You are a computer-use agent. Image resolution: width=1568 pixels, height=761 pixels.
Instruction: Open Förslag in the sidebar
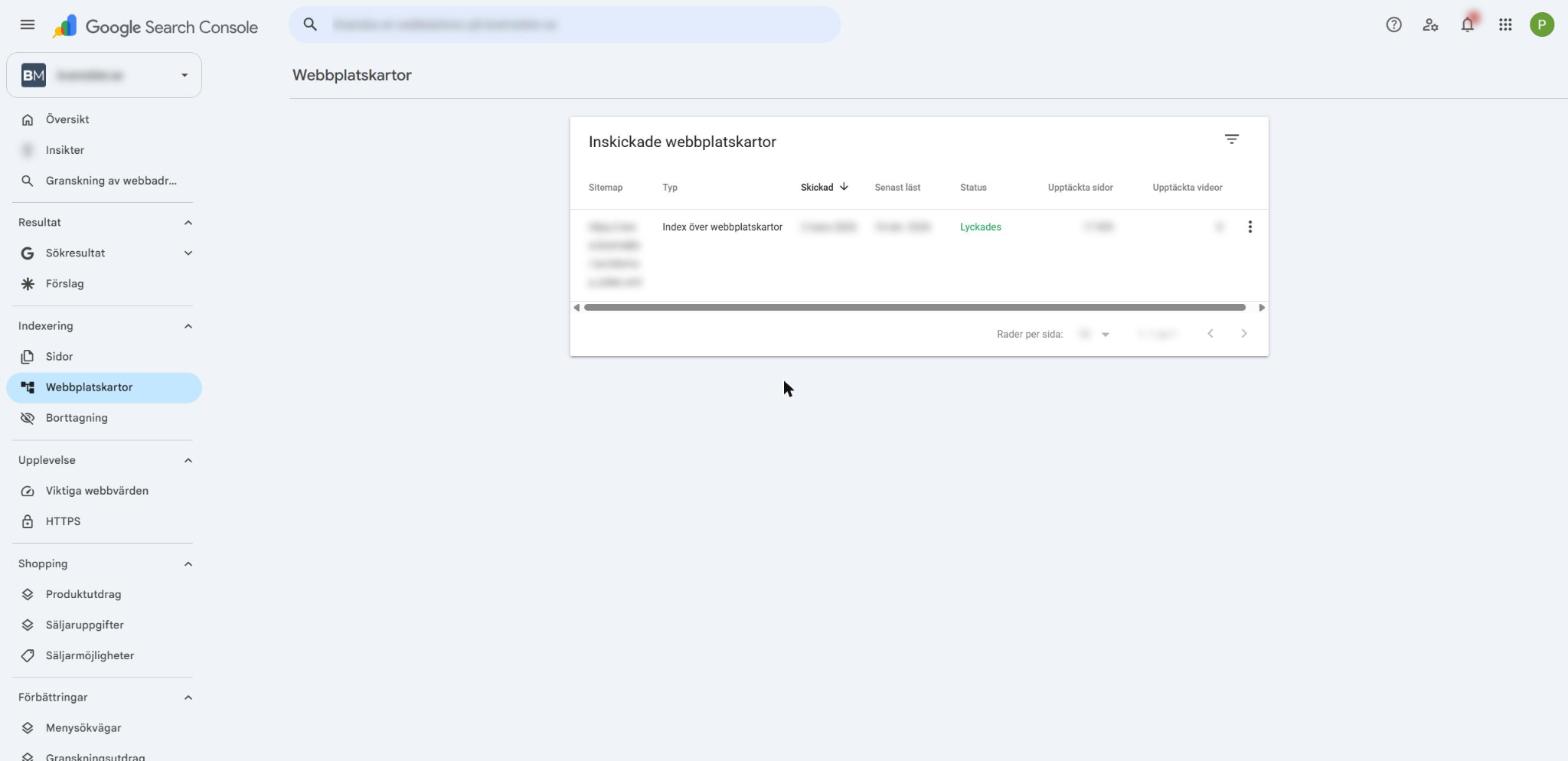point(104,284)
